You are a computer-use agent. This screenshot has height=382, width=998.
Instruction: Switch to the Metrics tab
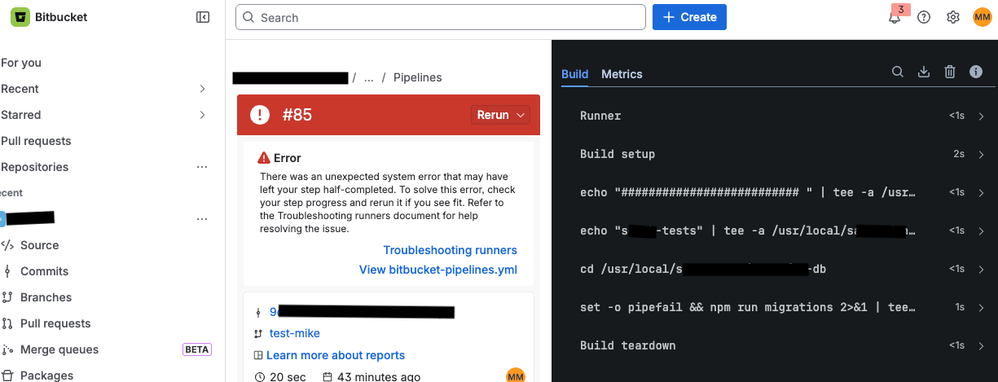(622, 74)
